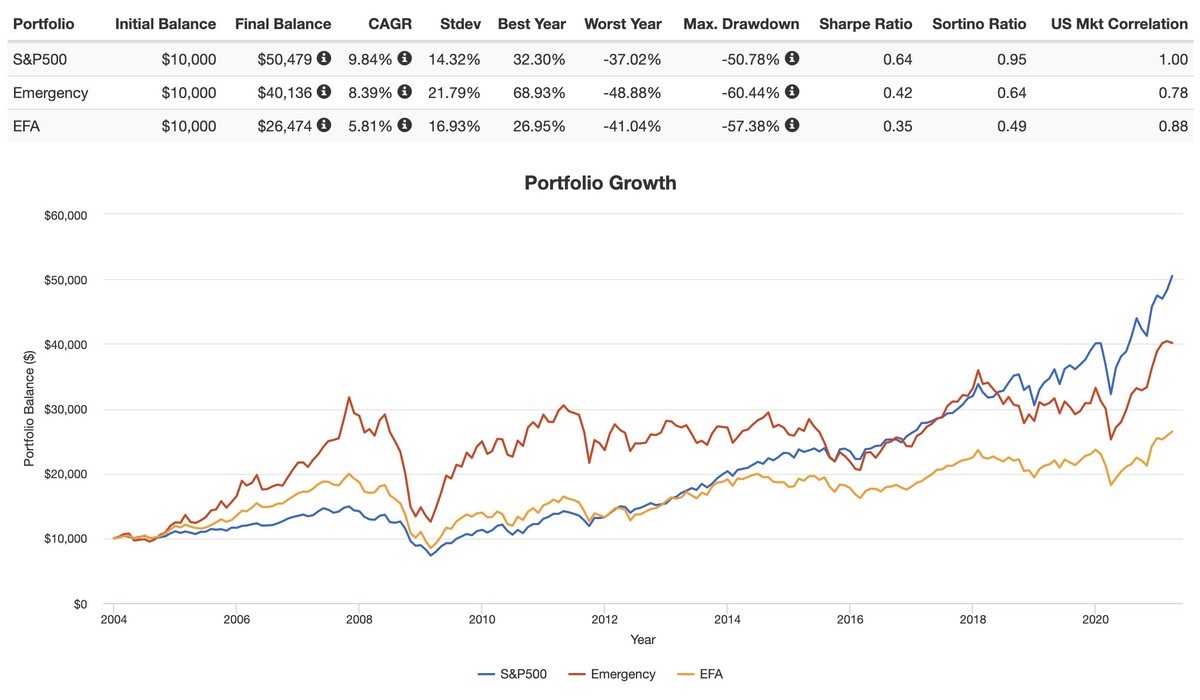The image size is (1200, 700).
Task: Click the 14.32% Stdev value
Action: (454, 60)
